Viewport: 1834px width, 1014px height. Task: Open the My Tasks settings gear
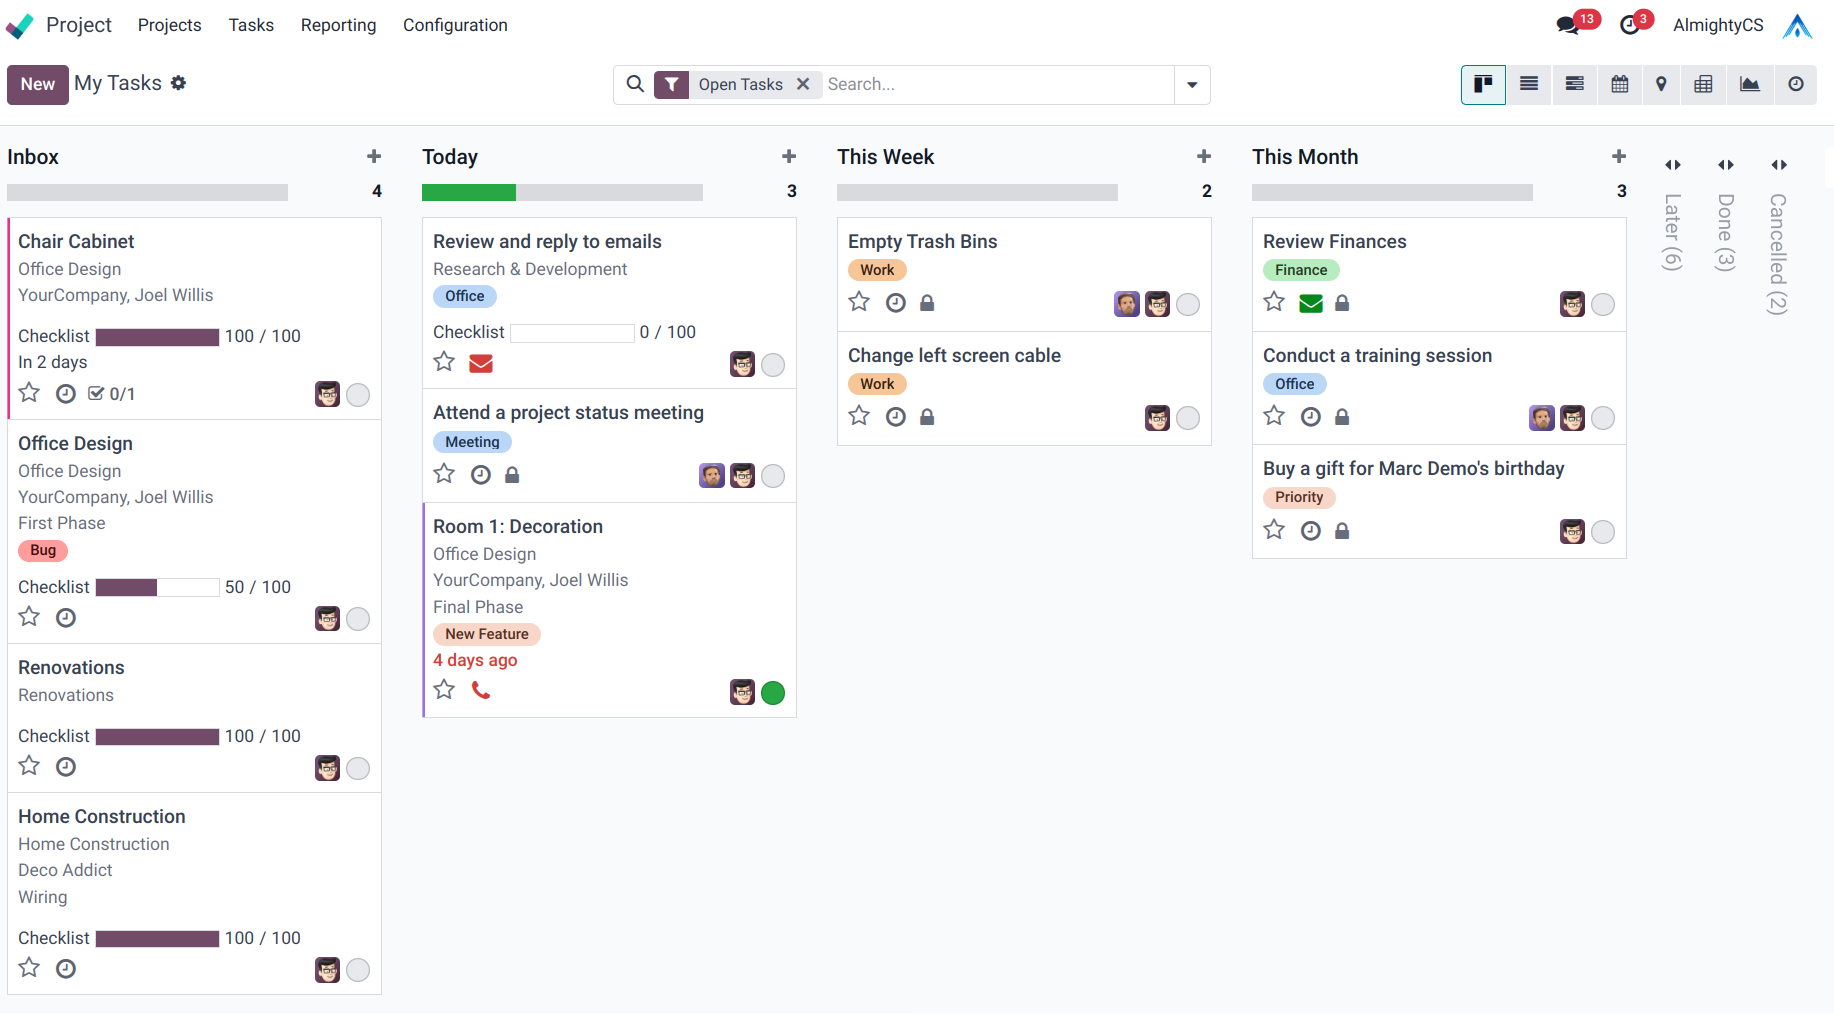(178, 83)
